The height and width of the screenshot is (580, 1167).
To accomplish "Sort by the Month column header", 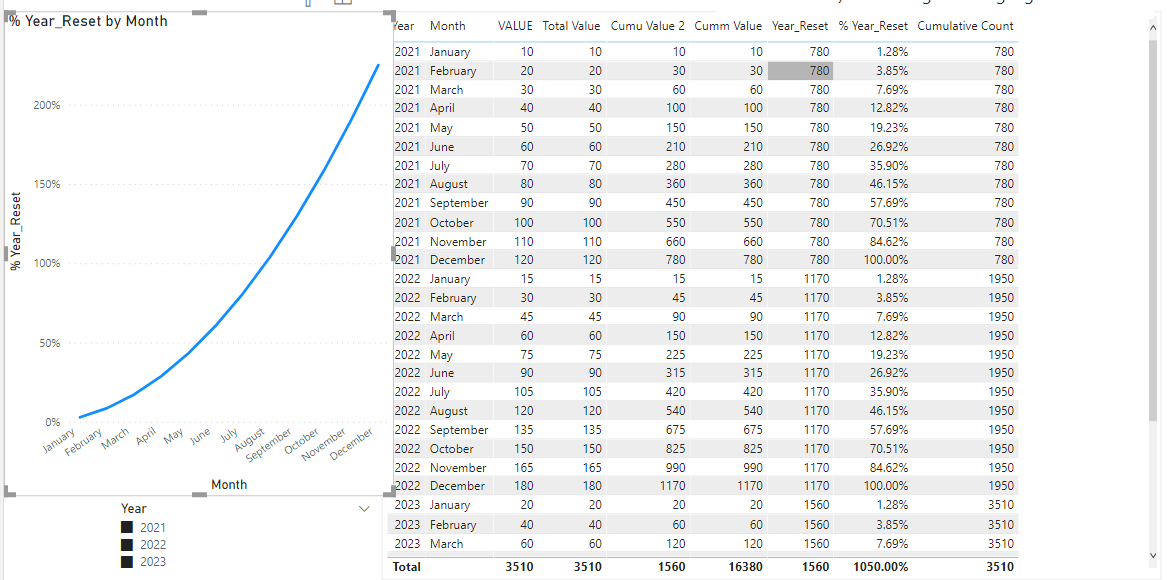I will pyautogui.click(x=447, y=26).
